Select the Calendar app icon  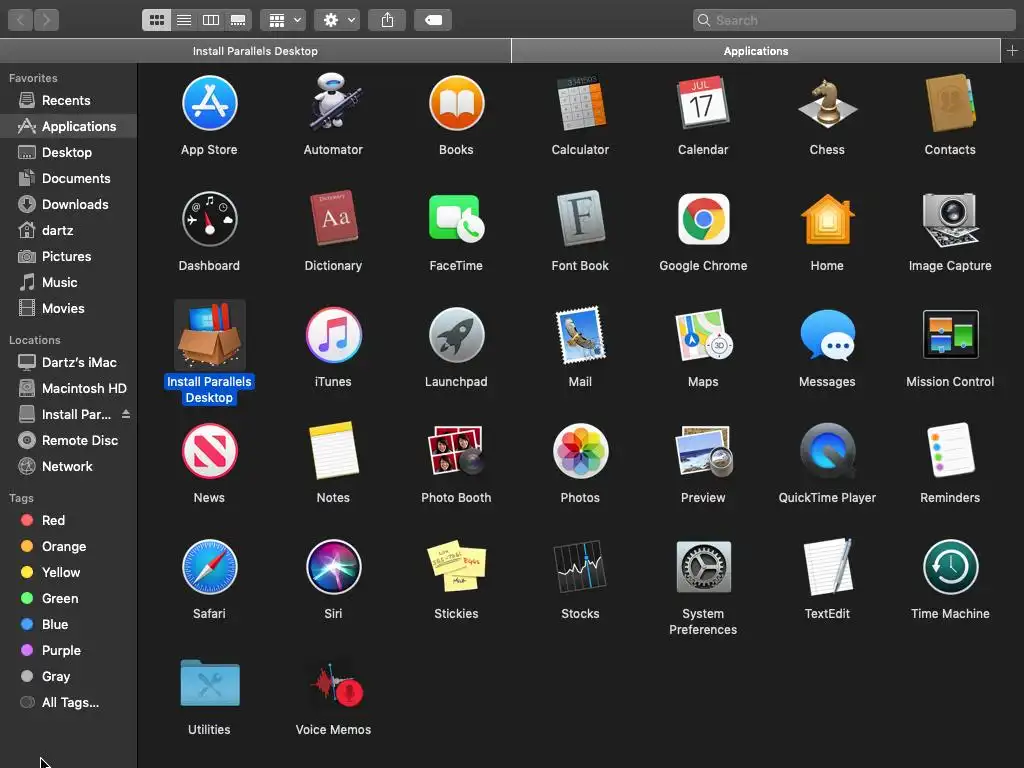(x=703, y=102)
